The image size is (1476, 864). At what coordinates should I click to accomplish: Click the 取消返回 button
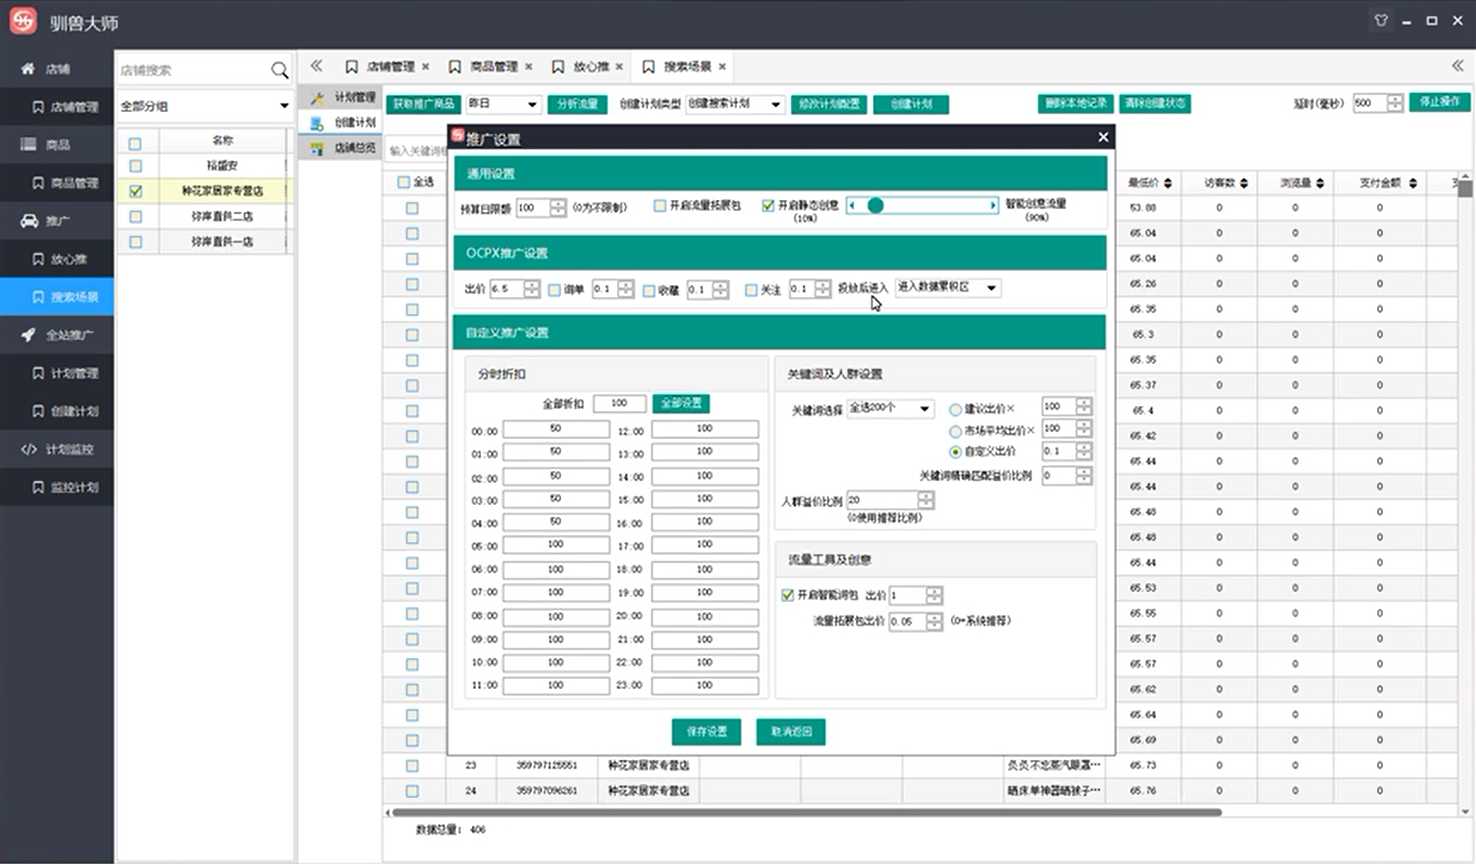791,732
